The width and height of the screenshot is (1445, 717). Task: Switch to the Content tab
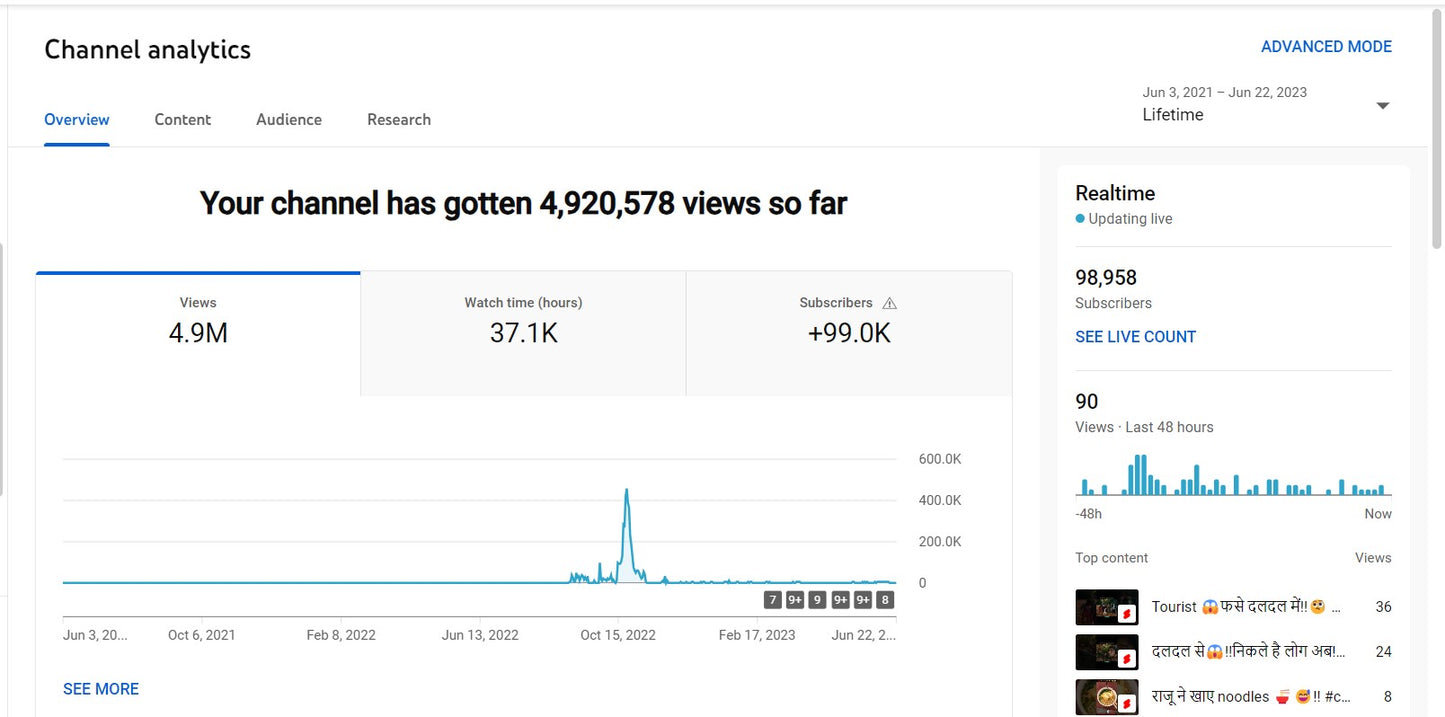182,119
